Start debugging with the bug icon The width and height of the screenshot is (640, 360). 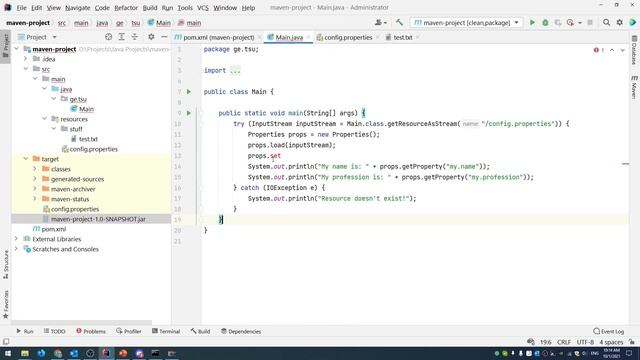pyautogui.click(x=545, y=23)
